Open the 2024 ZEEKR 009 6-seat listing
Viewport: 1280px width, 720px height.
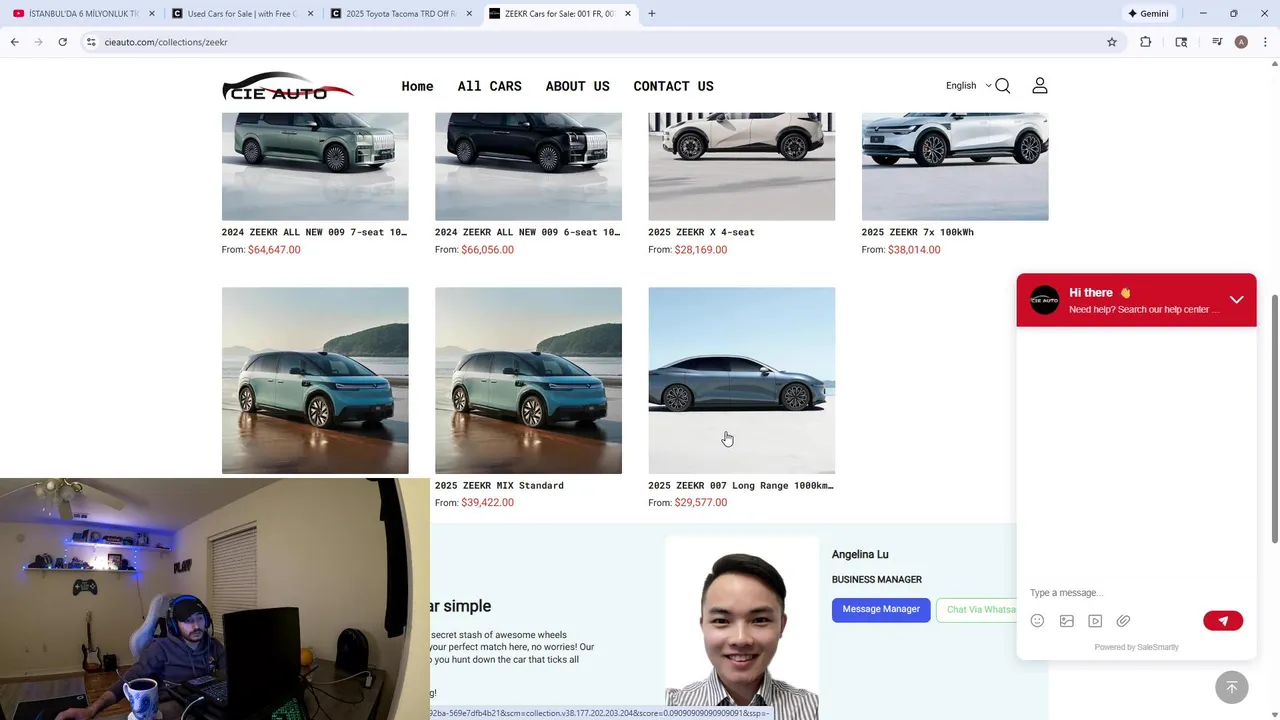(x=527, y=232)
